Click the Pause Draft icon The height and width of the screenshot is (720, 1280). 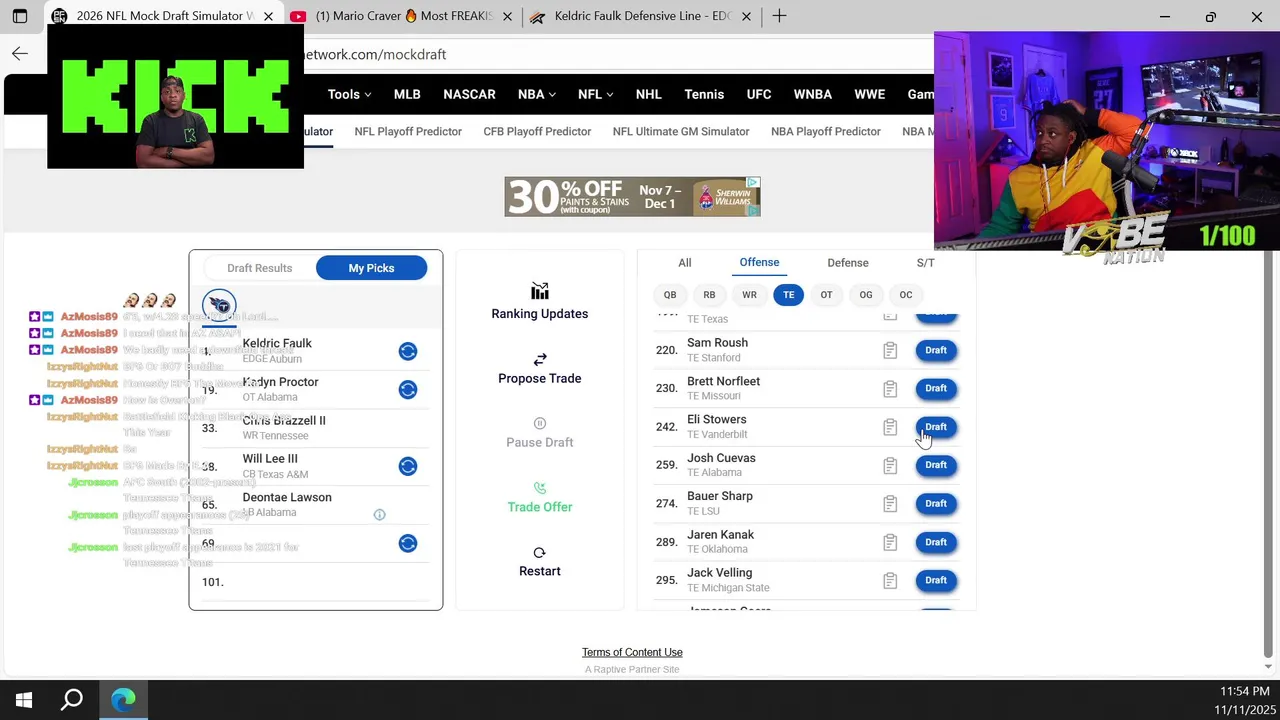coord(540,423)
